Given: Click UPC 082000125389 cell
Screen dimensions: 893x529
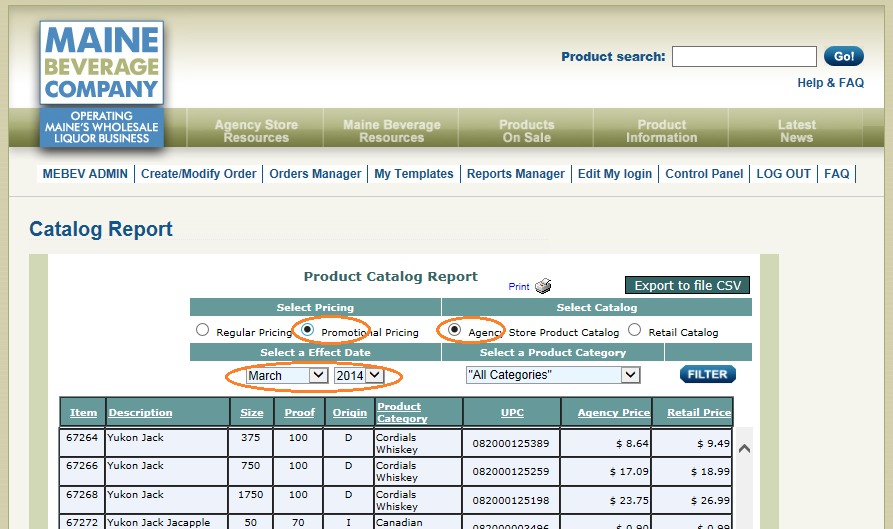Looking at the screenshot, I should tap(511, 444).
